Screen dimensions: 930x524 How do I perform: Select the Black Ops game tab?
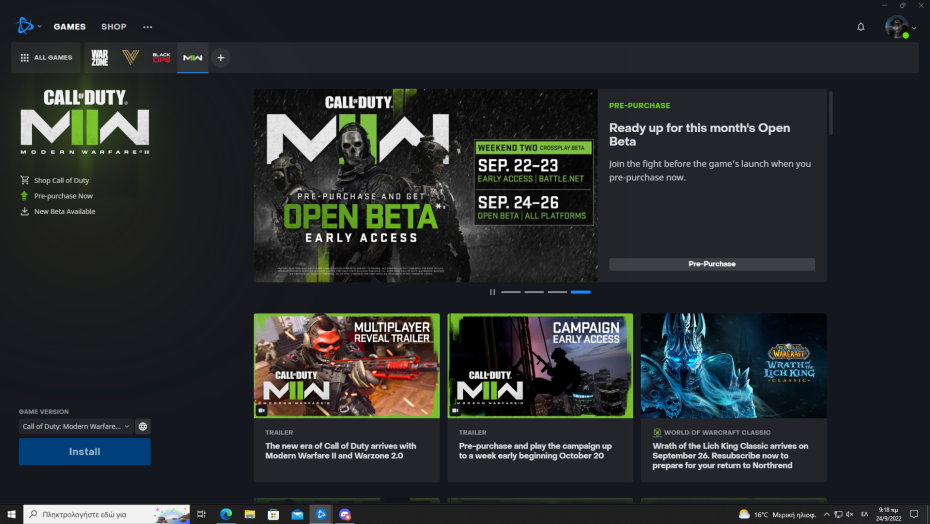(x=161, y=58)
